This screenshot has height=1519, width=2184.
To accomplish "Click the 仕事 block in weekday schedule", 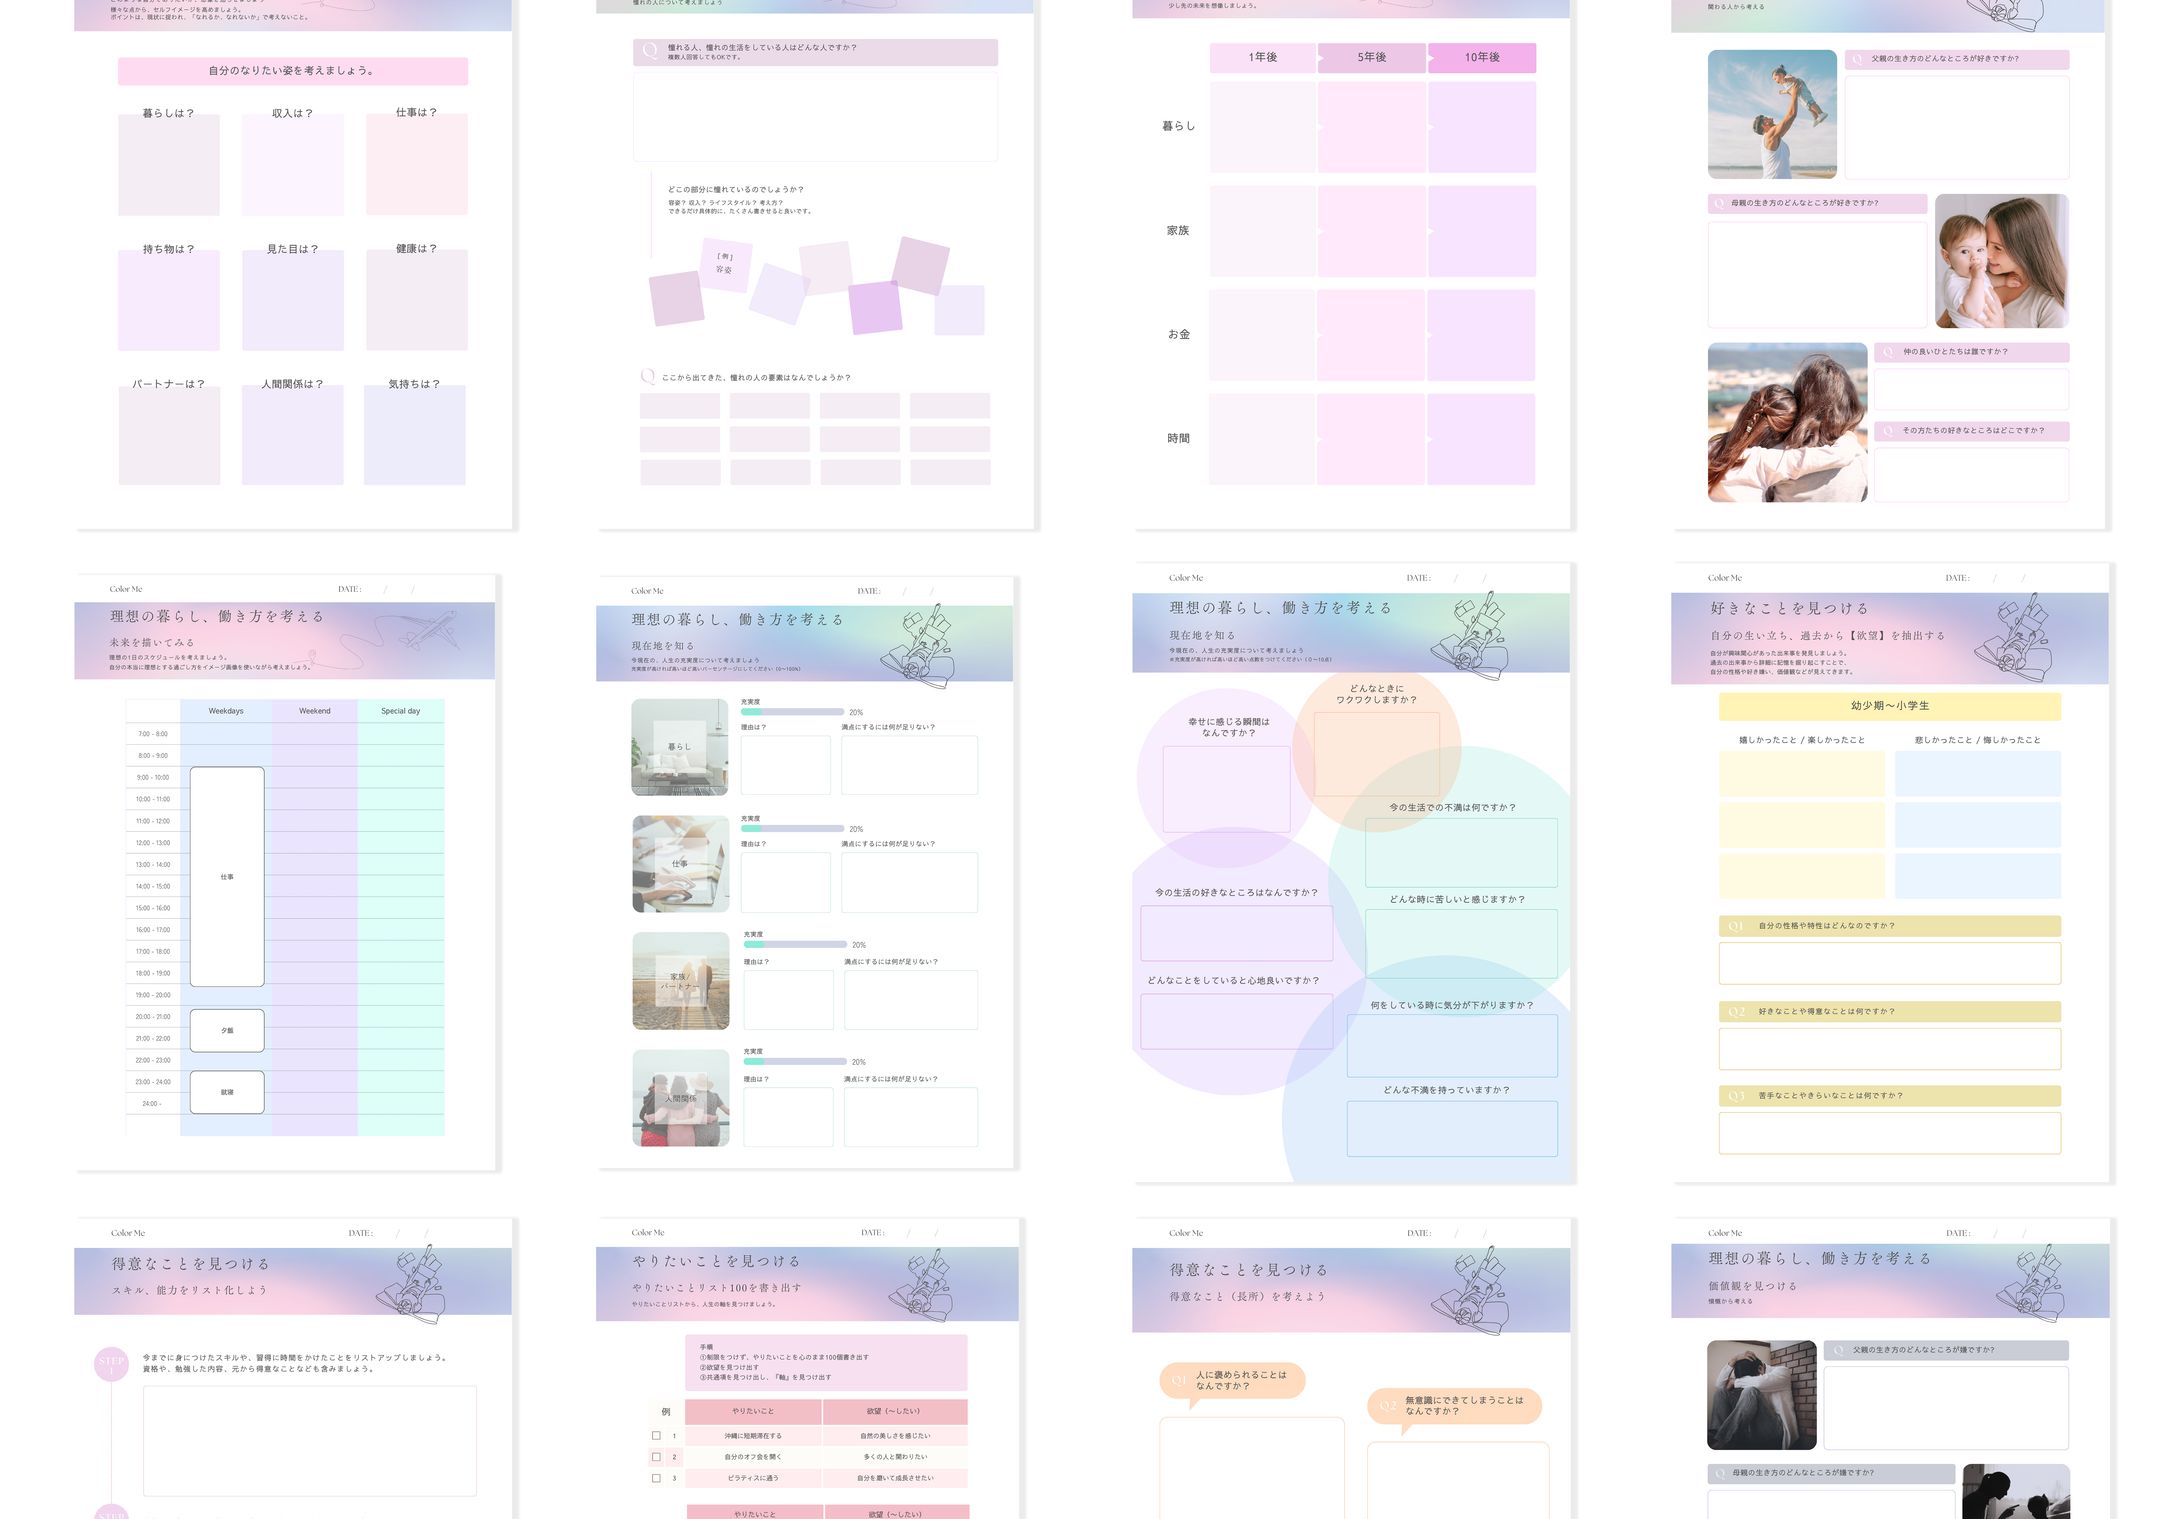I will tap(227, 877).
